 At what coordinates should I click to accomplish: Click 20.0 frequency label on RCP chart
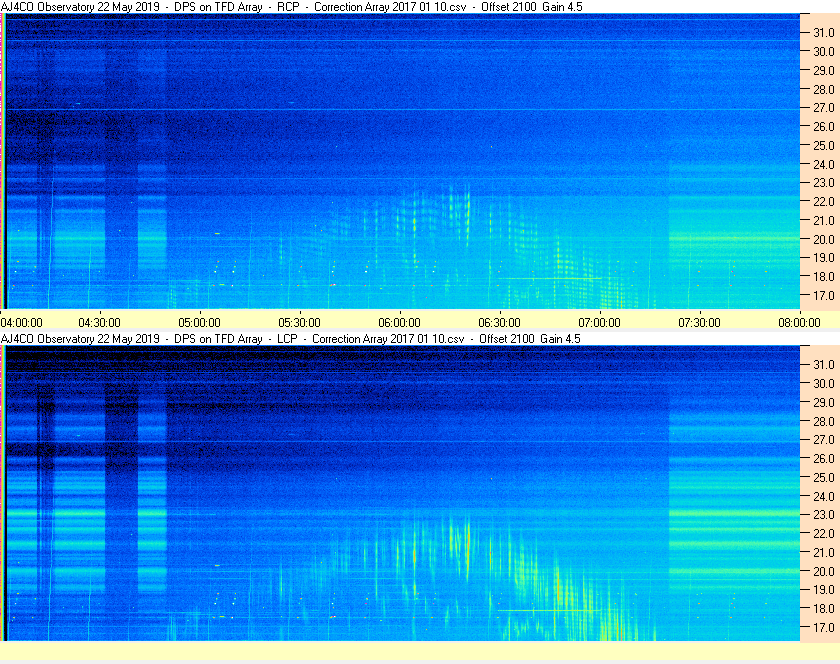(x=824, y=239)
